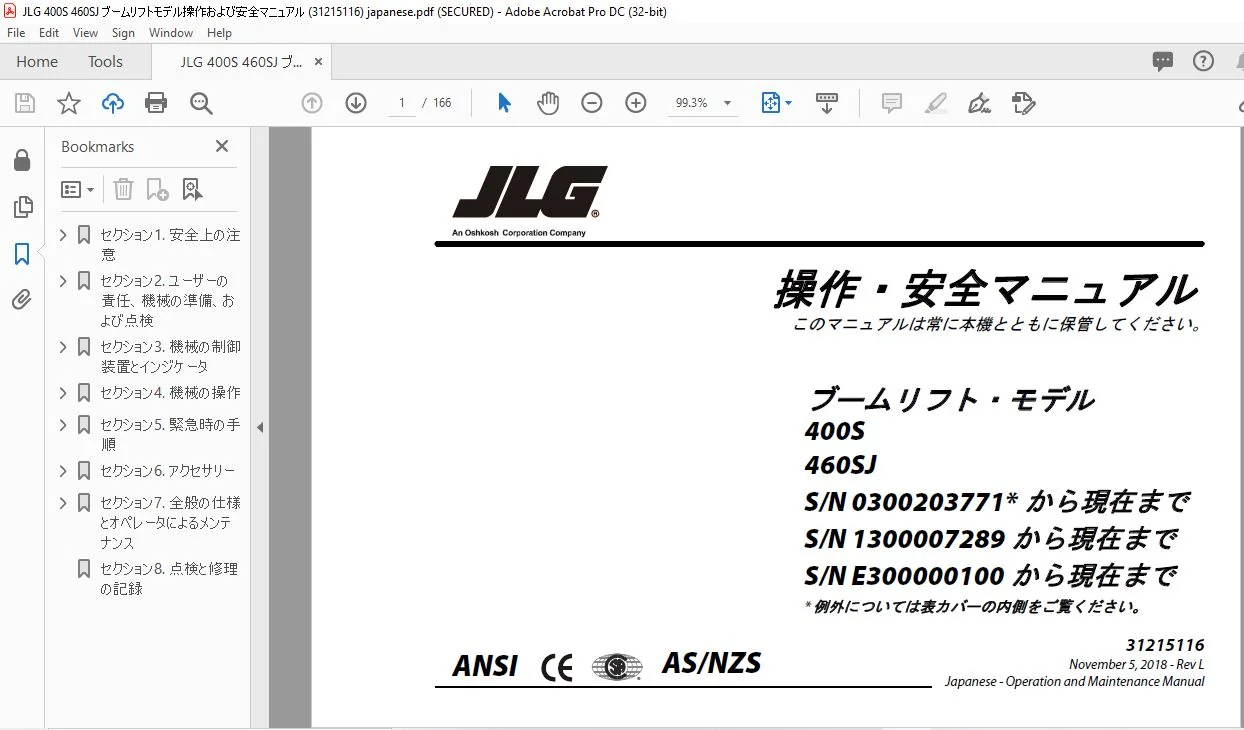This screenshot has height=730, width=1244.
Task: Select the セクション4. 機械の操作 bookmark text
Action: point(170,392)
